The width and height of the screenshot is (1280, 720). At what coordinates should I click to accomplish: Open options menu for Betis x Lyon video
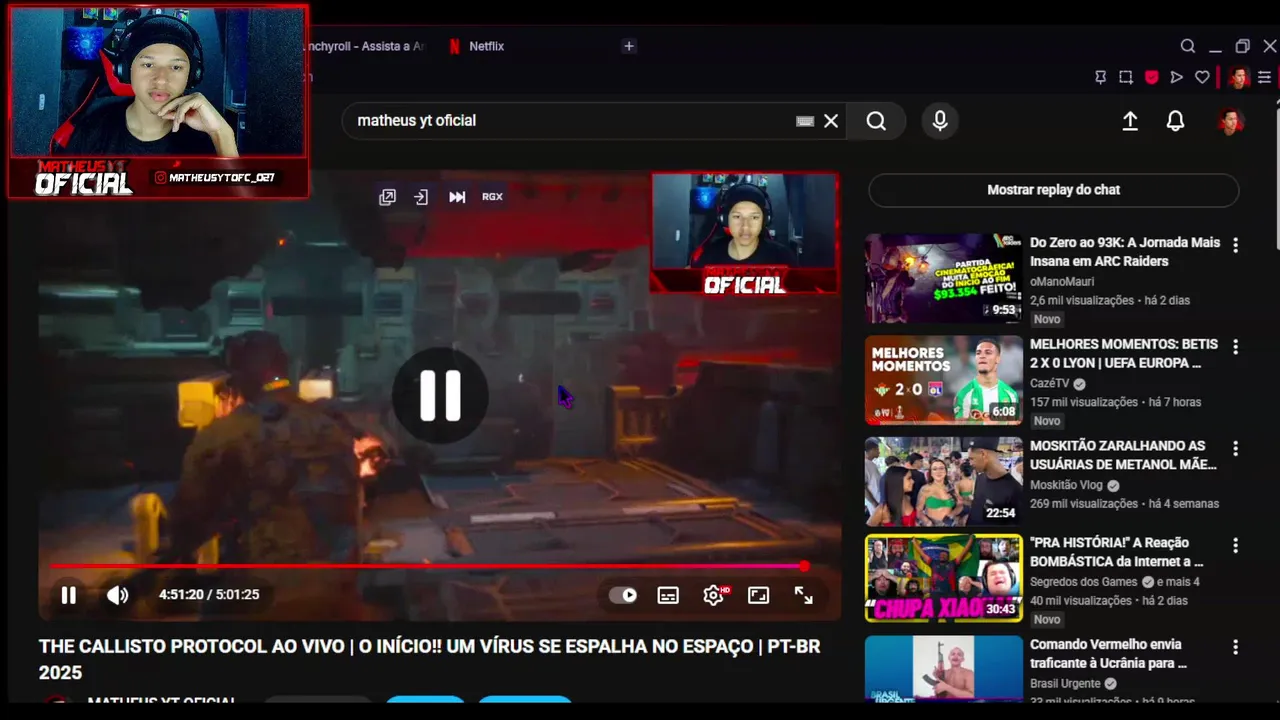(1236, 347)
